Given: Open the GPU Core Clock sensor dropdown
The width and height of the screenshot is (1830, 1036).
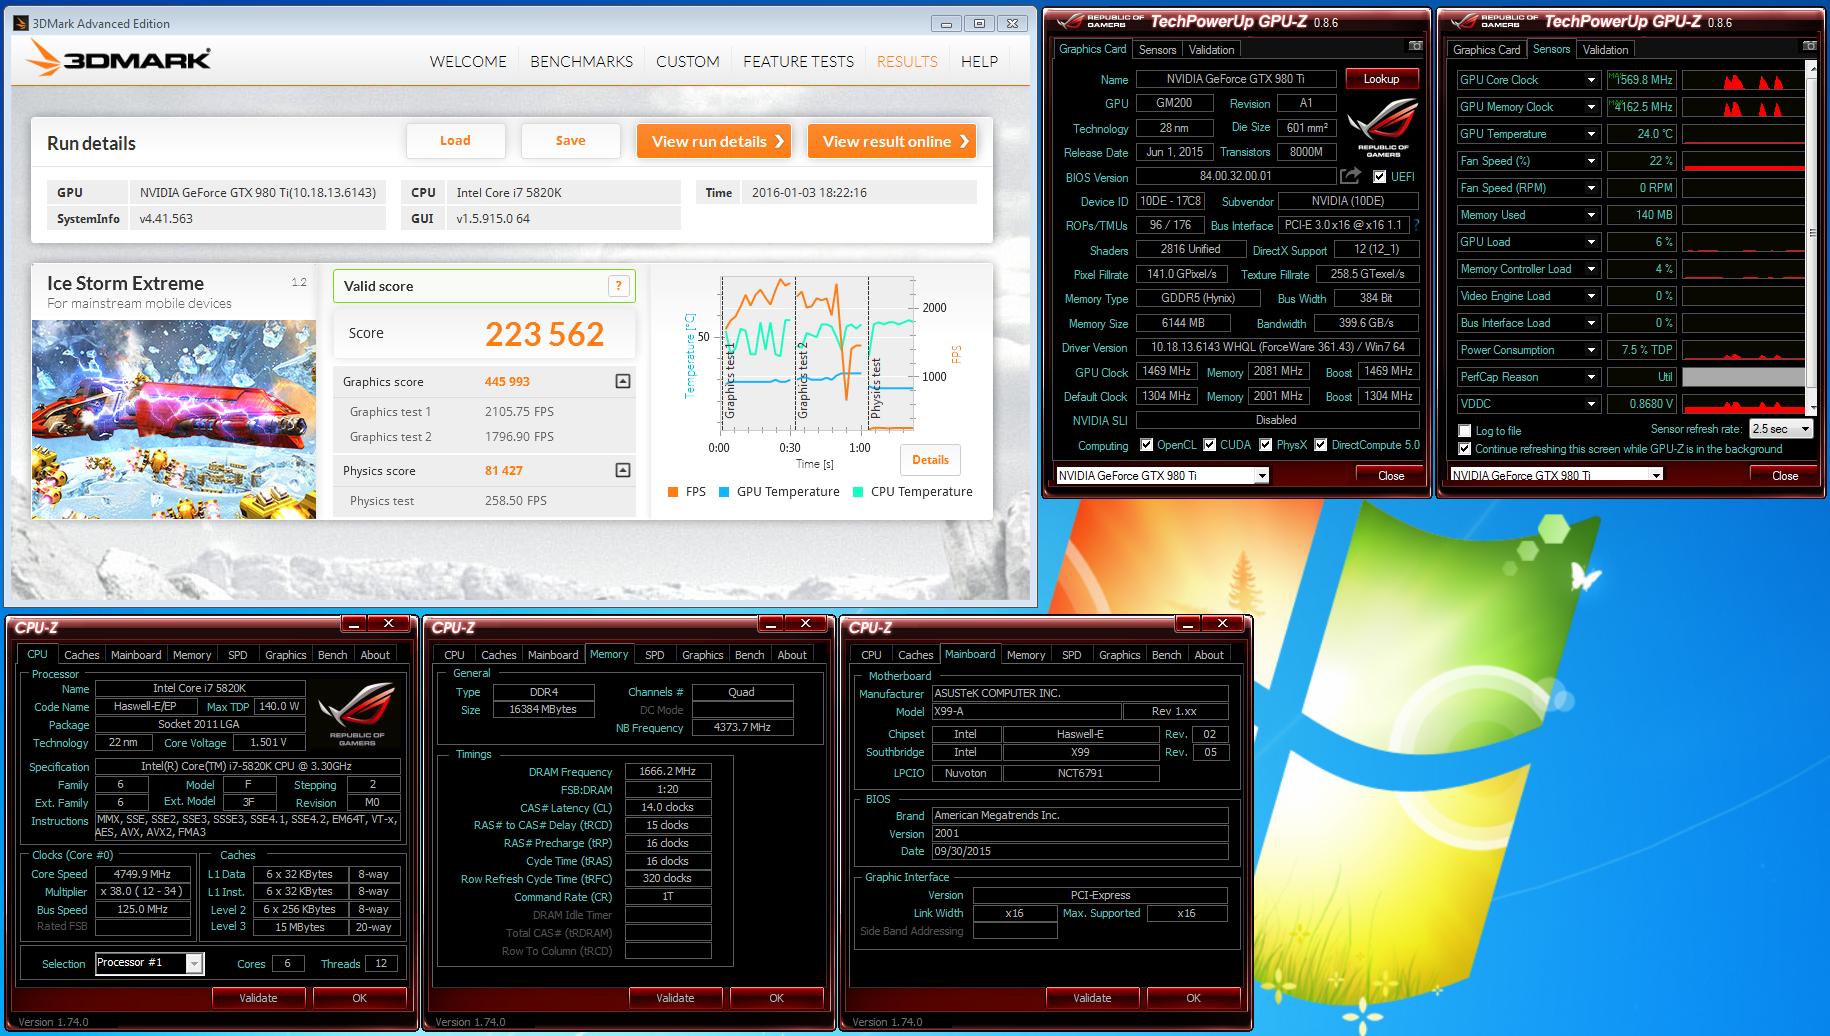Looking at the screenshot, I should [1591, 80].
